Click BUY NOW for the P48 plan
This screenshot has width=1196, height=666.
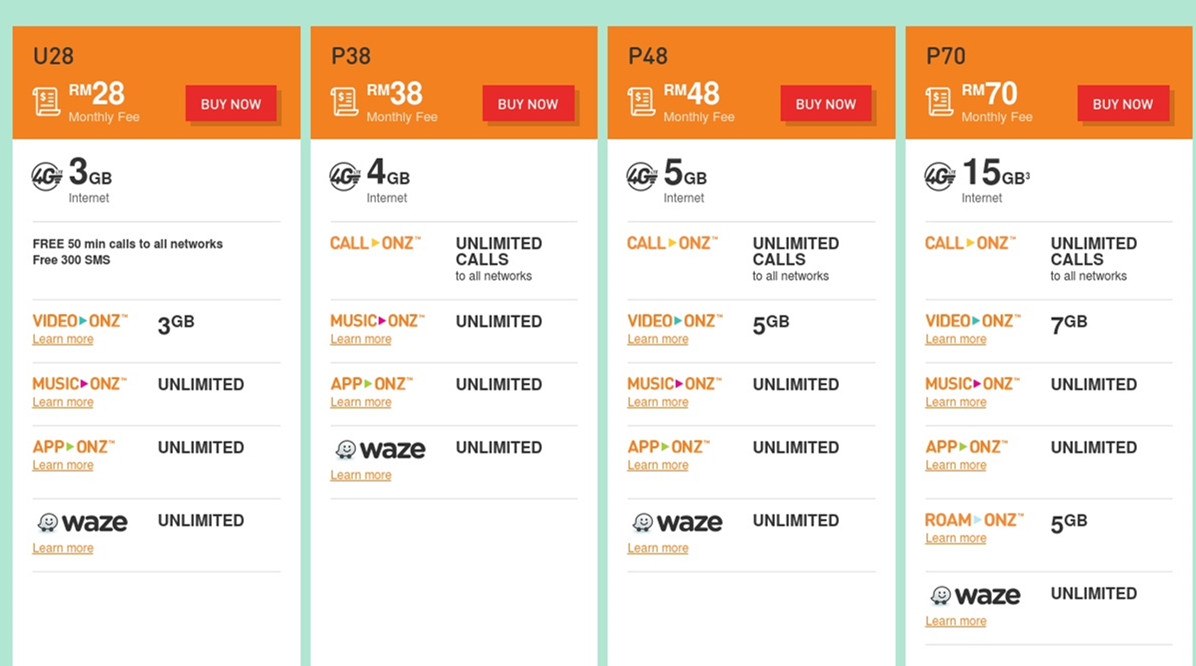(x=825, y=104)
